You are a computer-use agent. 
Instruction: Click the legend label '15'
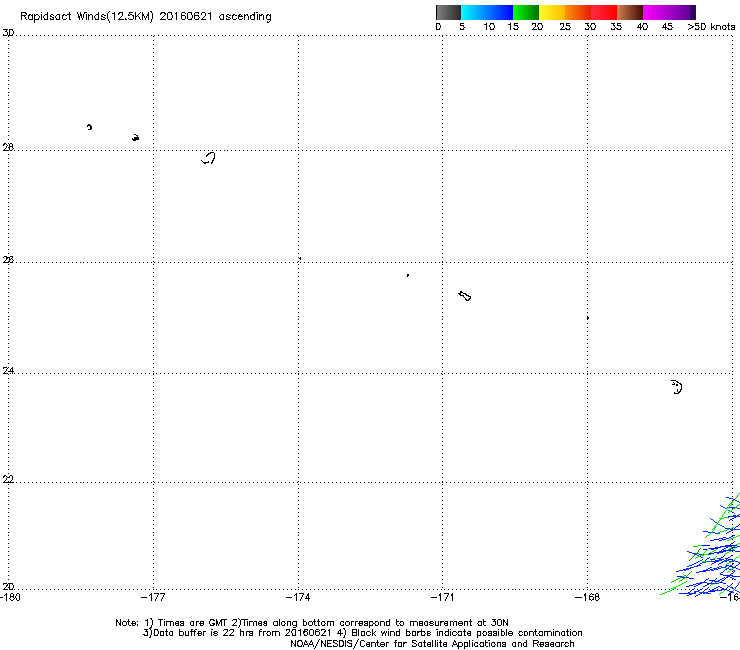513,27
